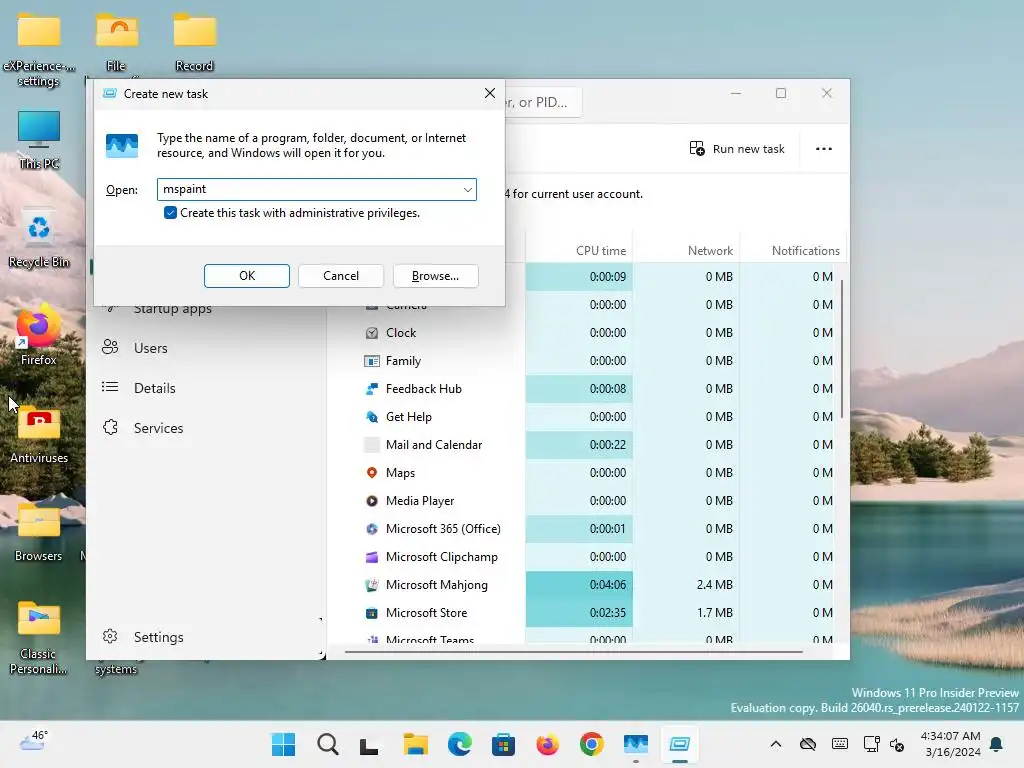Click the Feedback Hub app icon
Viewport: 1024px width, 768px height.
click(372, 389)
